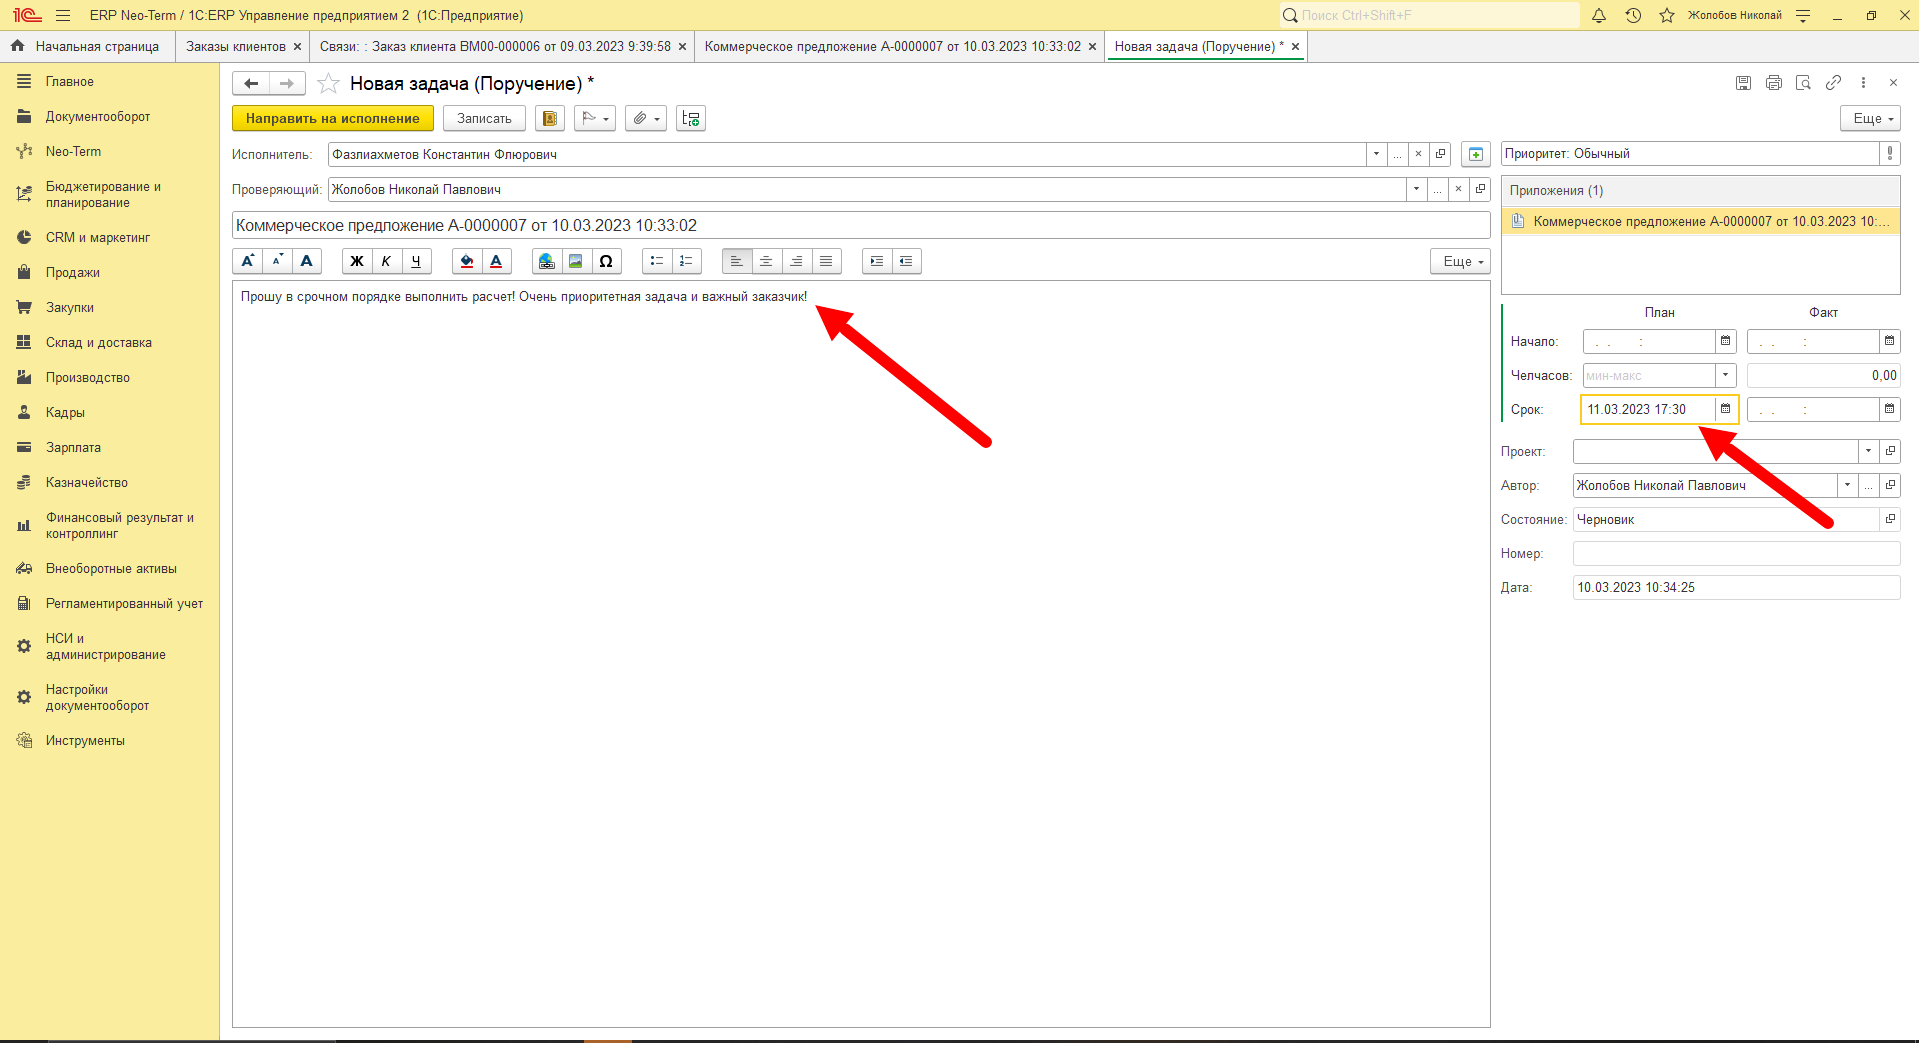Open the top-right Еще menu

[x=1870, y=118]
